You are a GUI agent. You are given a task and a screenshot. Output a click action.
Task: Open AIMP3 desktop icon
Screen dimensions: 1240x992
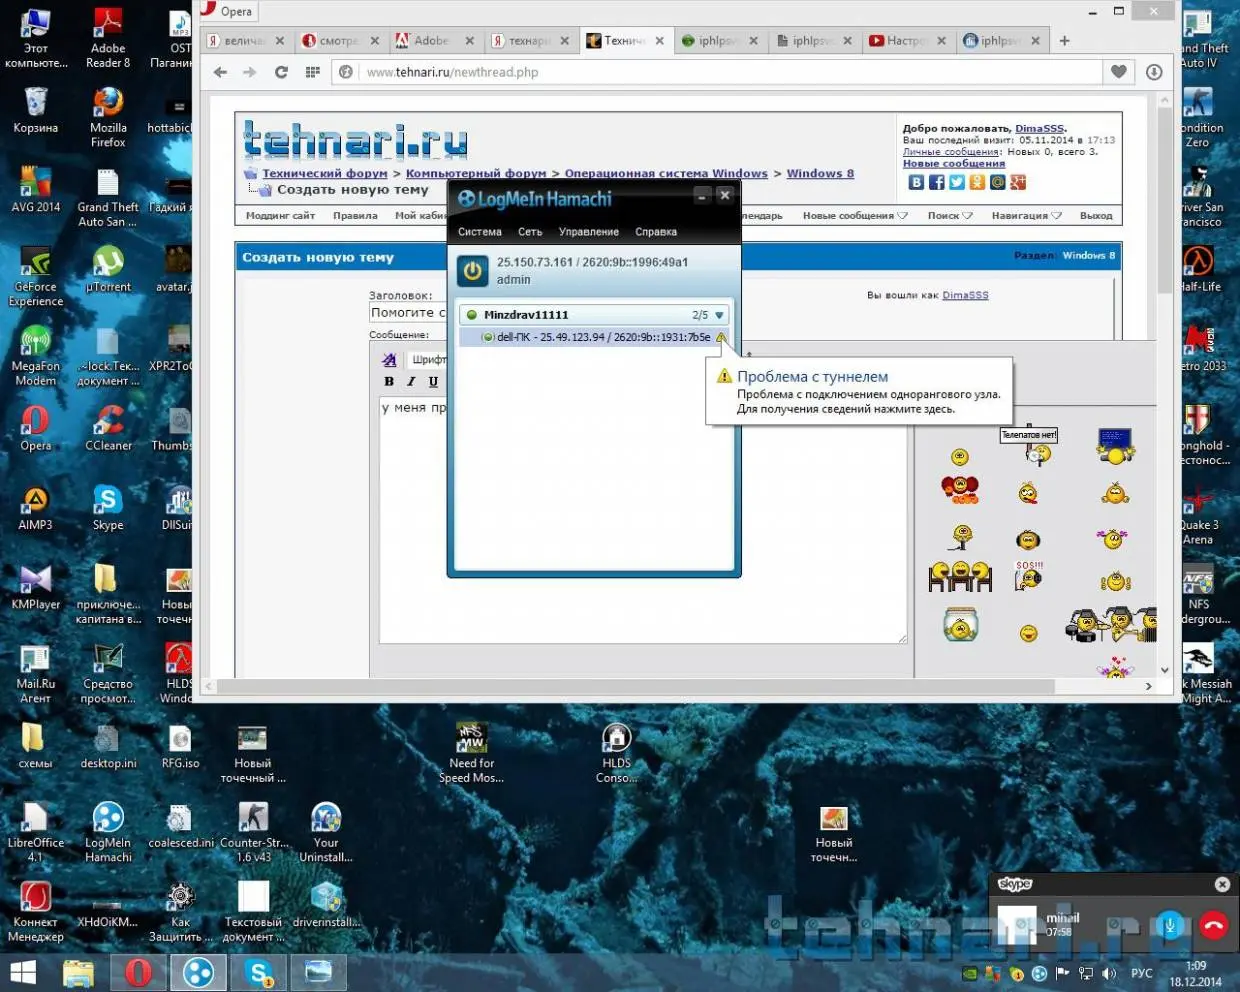35,506
